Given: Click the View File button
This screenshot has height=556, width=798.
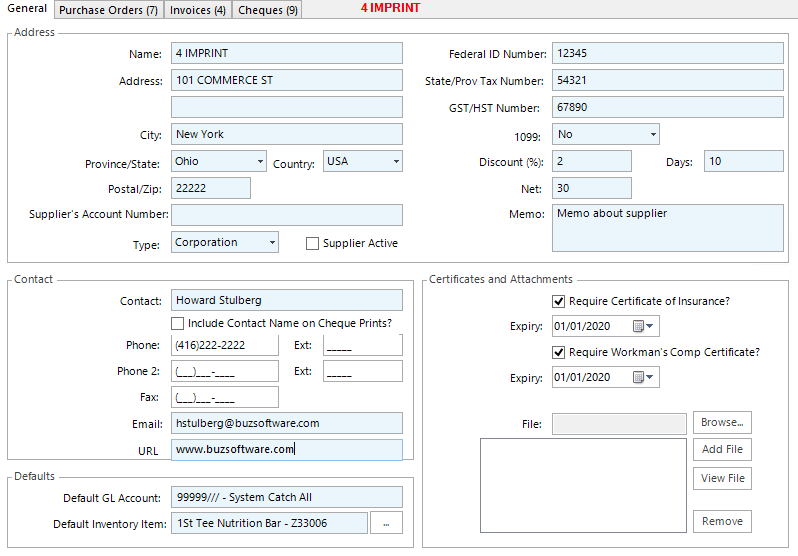Looking at the screenshot, I should pyautogui.click(x=722, y=478).
